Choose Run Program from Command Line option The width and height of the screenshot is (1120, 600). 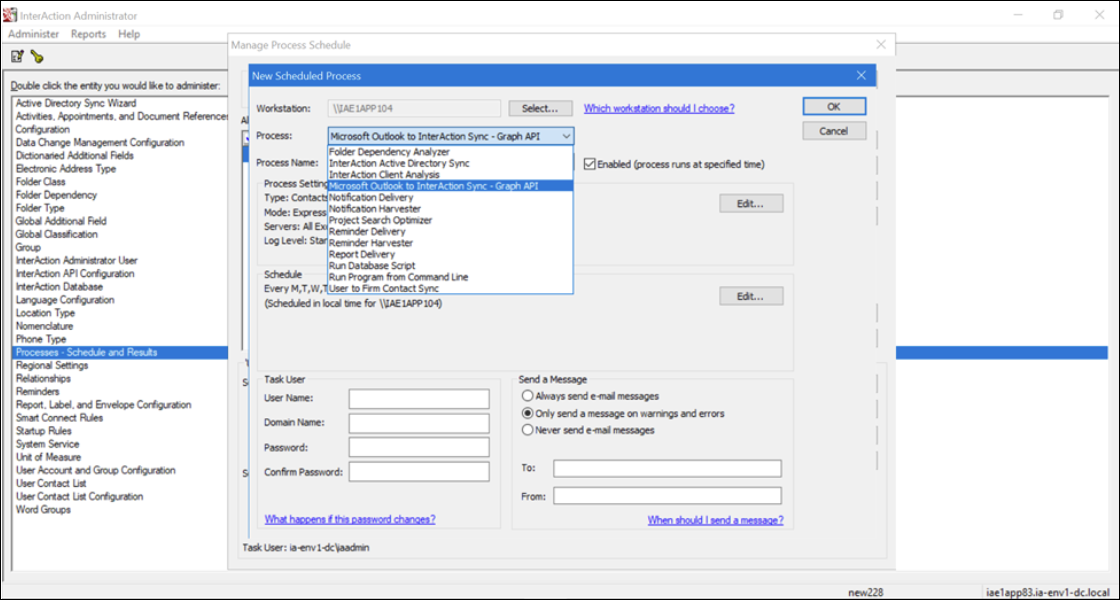[450, 276]
